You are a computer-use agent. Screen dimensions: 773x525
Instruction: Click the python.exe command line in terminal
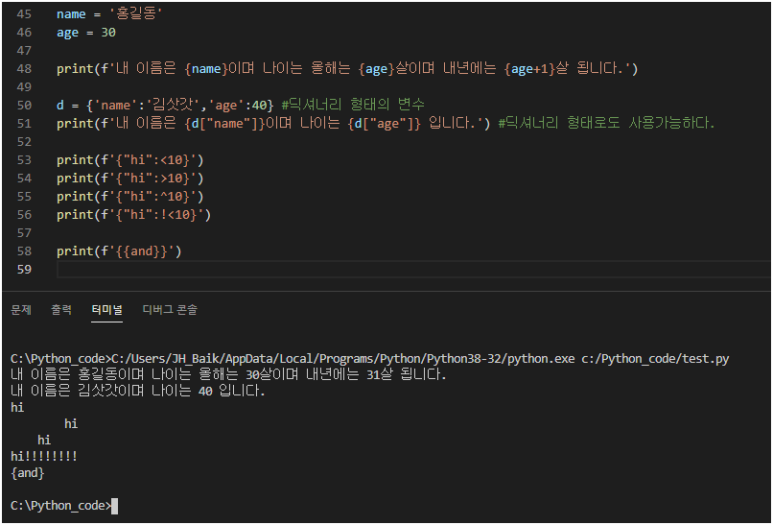[370, 358]
